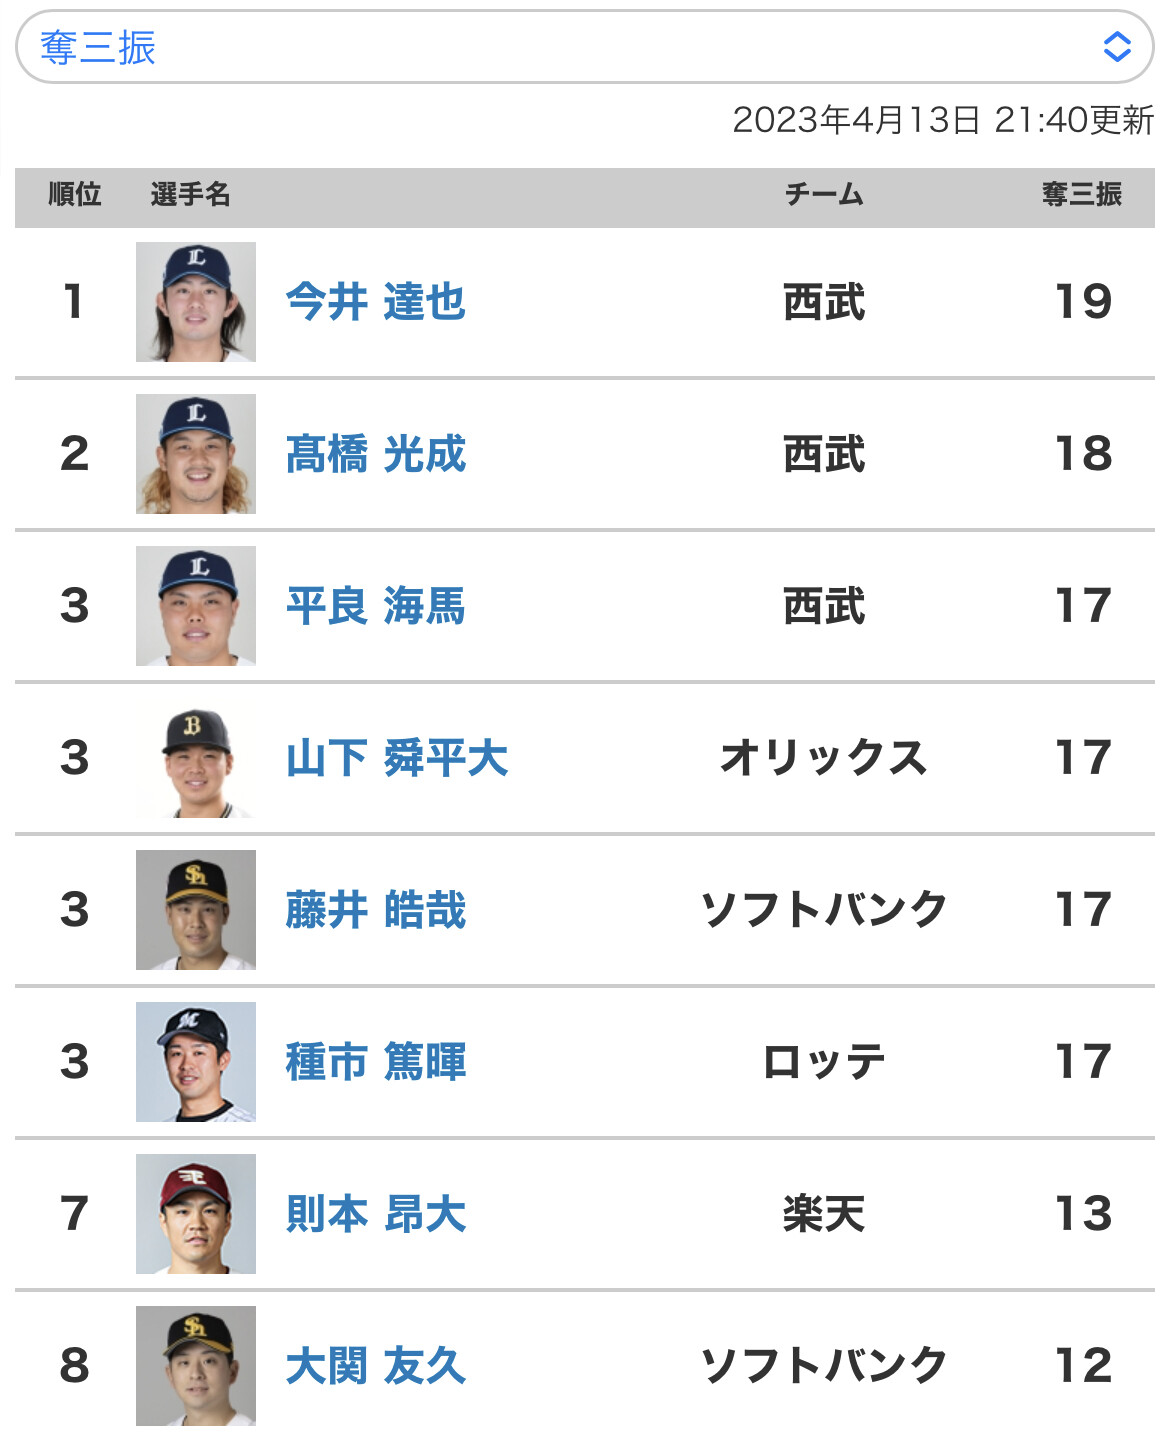Click the 奪三振 column header
The width and height of the screenshot is (1170, 1435).
[x=1081, y=194]
